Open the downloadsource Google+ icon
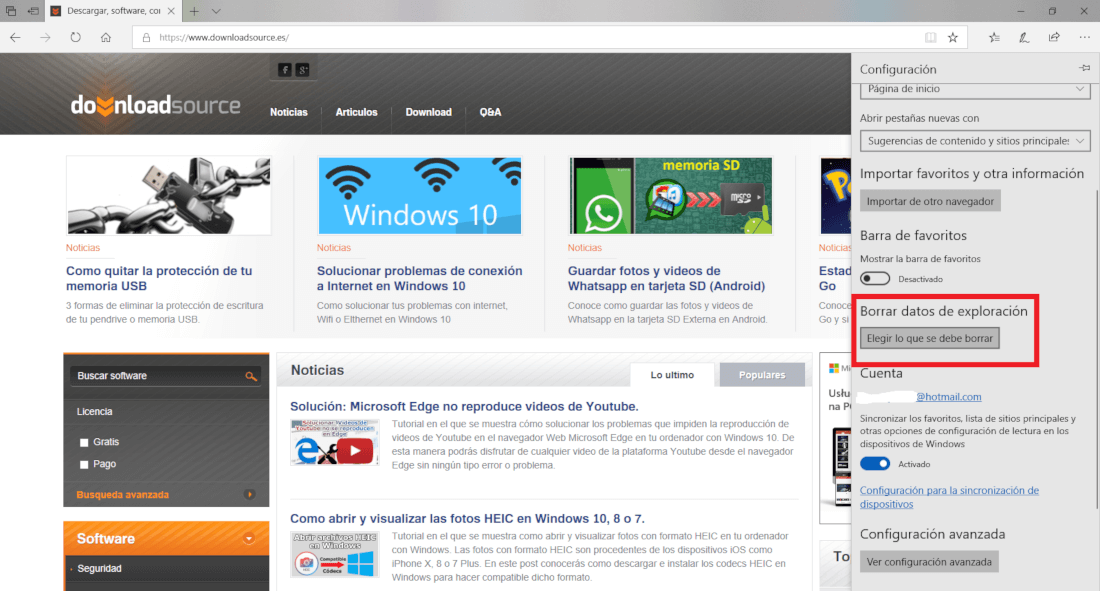The image size is (1100, 591). coord(302,69)
